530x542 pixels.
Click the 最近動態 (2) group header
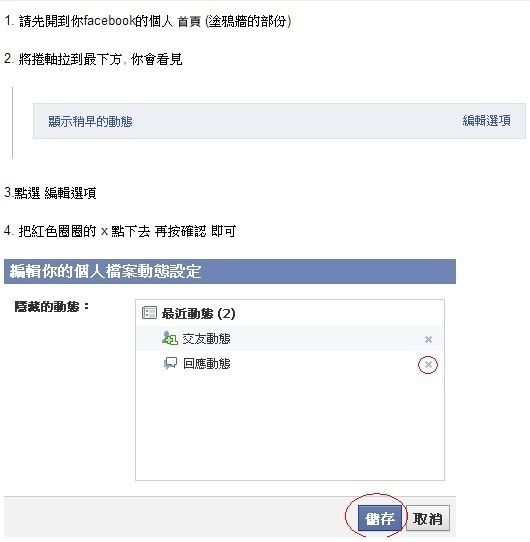[x=198, y=313]
